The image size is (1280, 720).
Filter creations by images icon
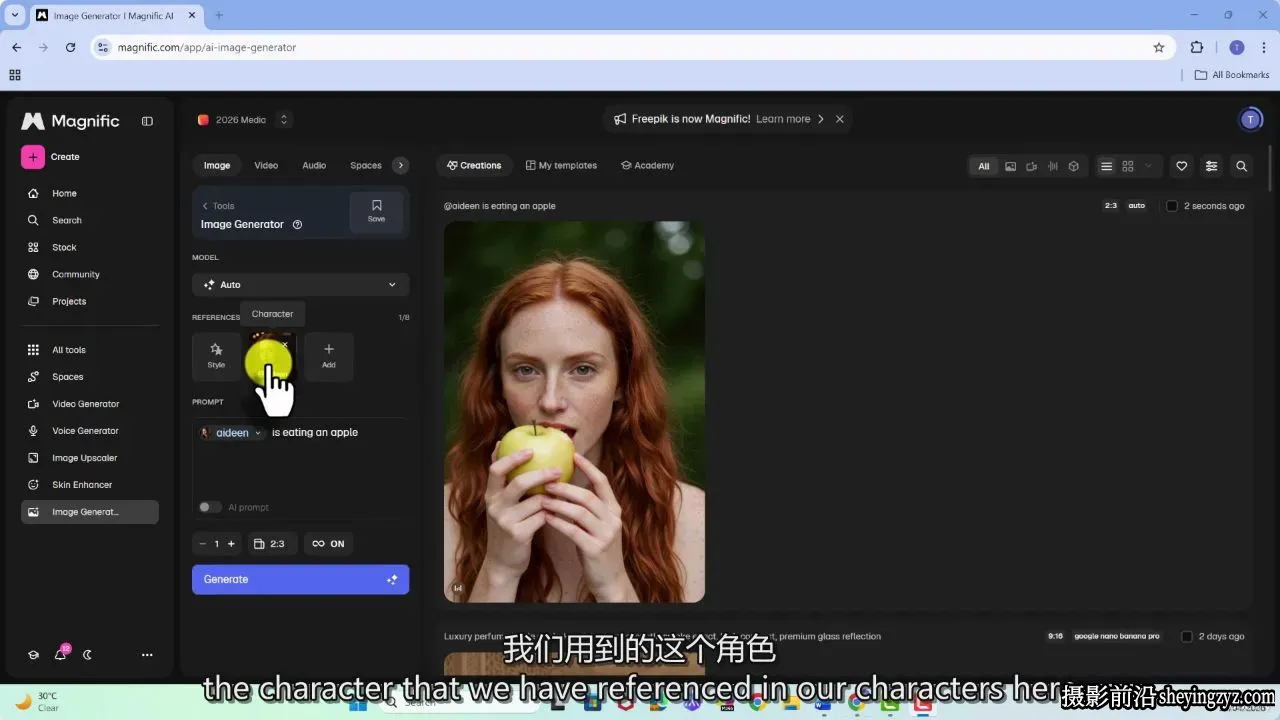click(x=1010, y=166)
